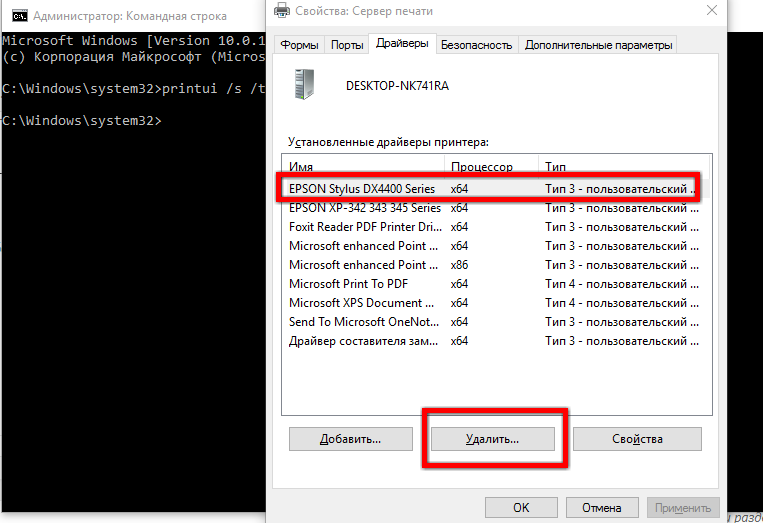
Task: Click the Тип 4 cell of Microsoft Print To PDF
Action: click(x=622, y=284)
